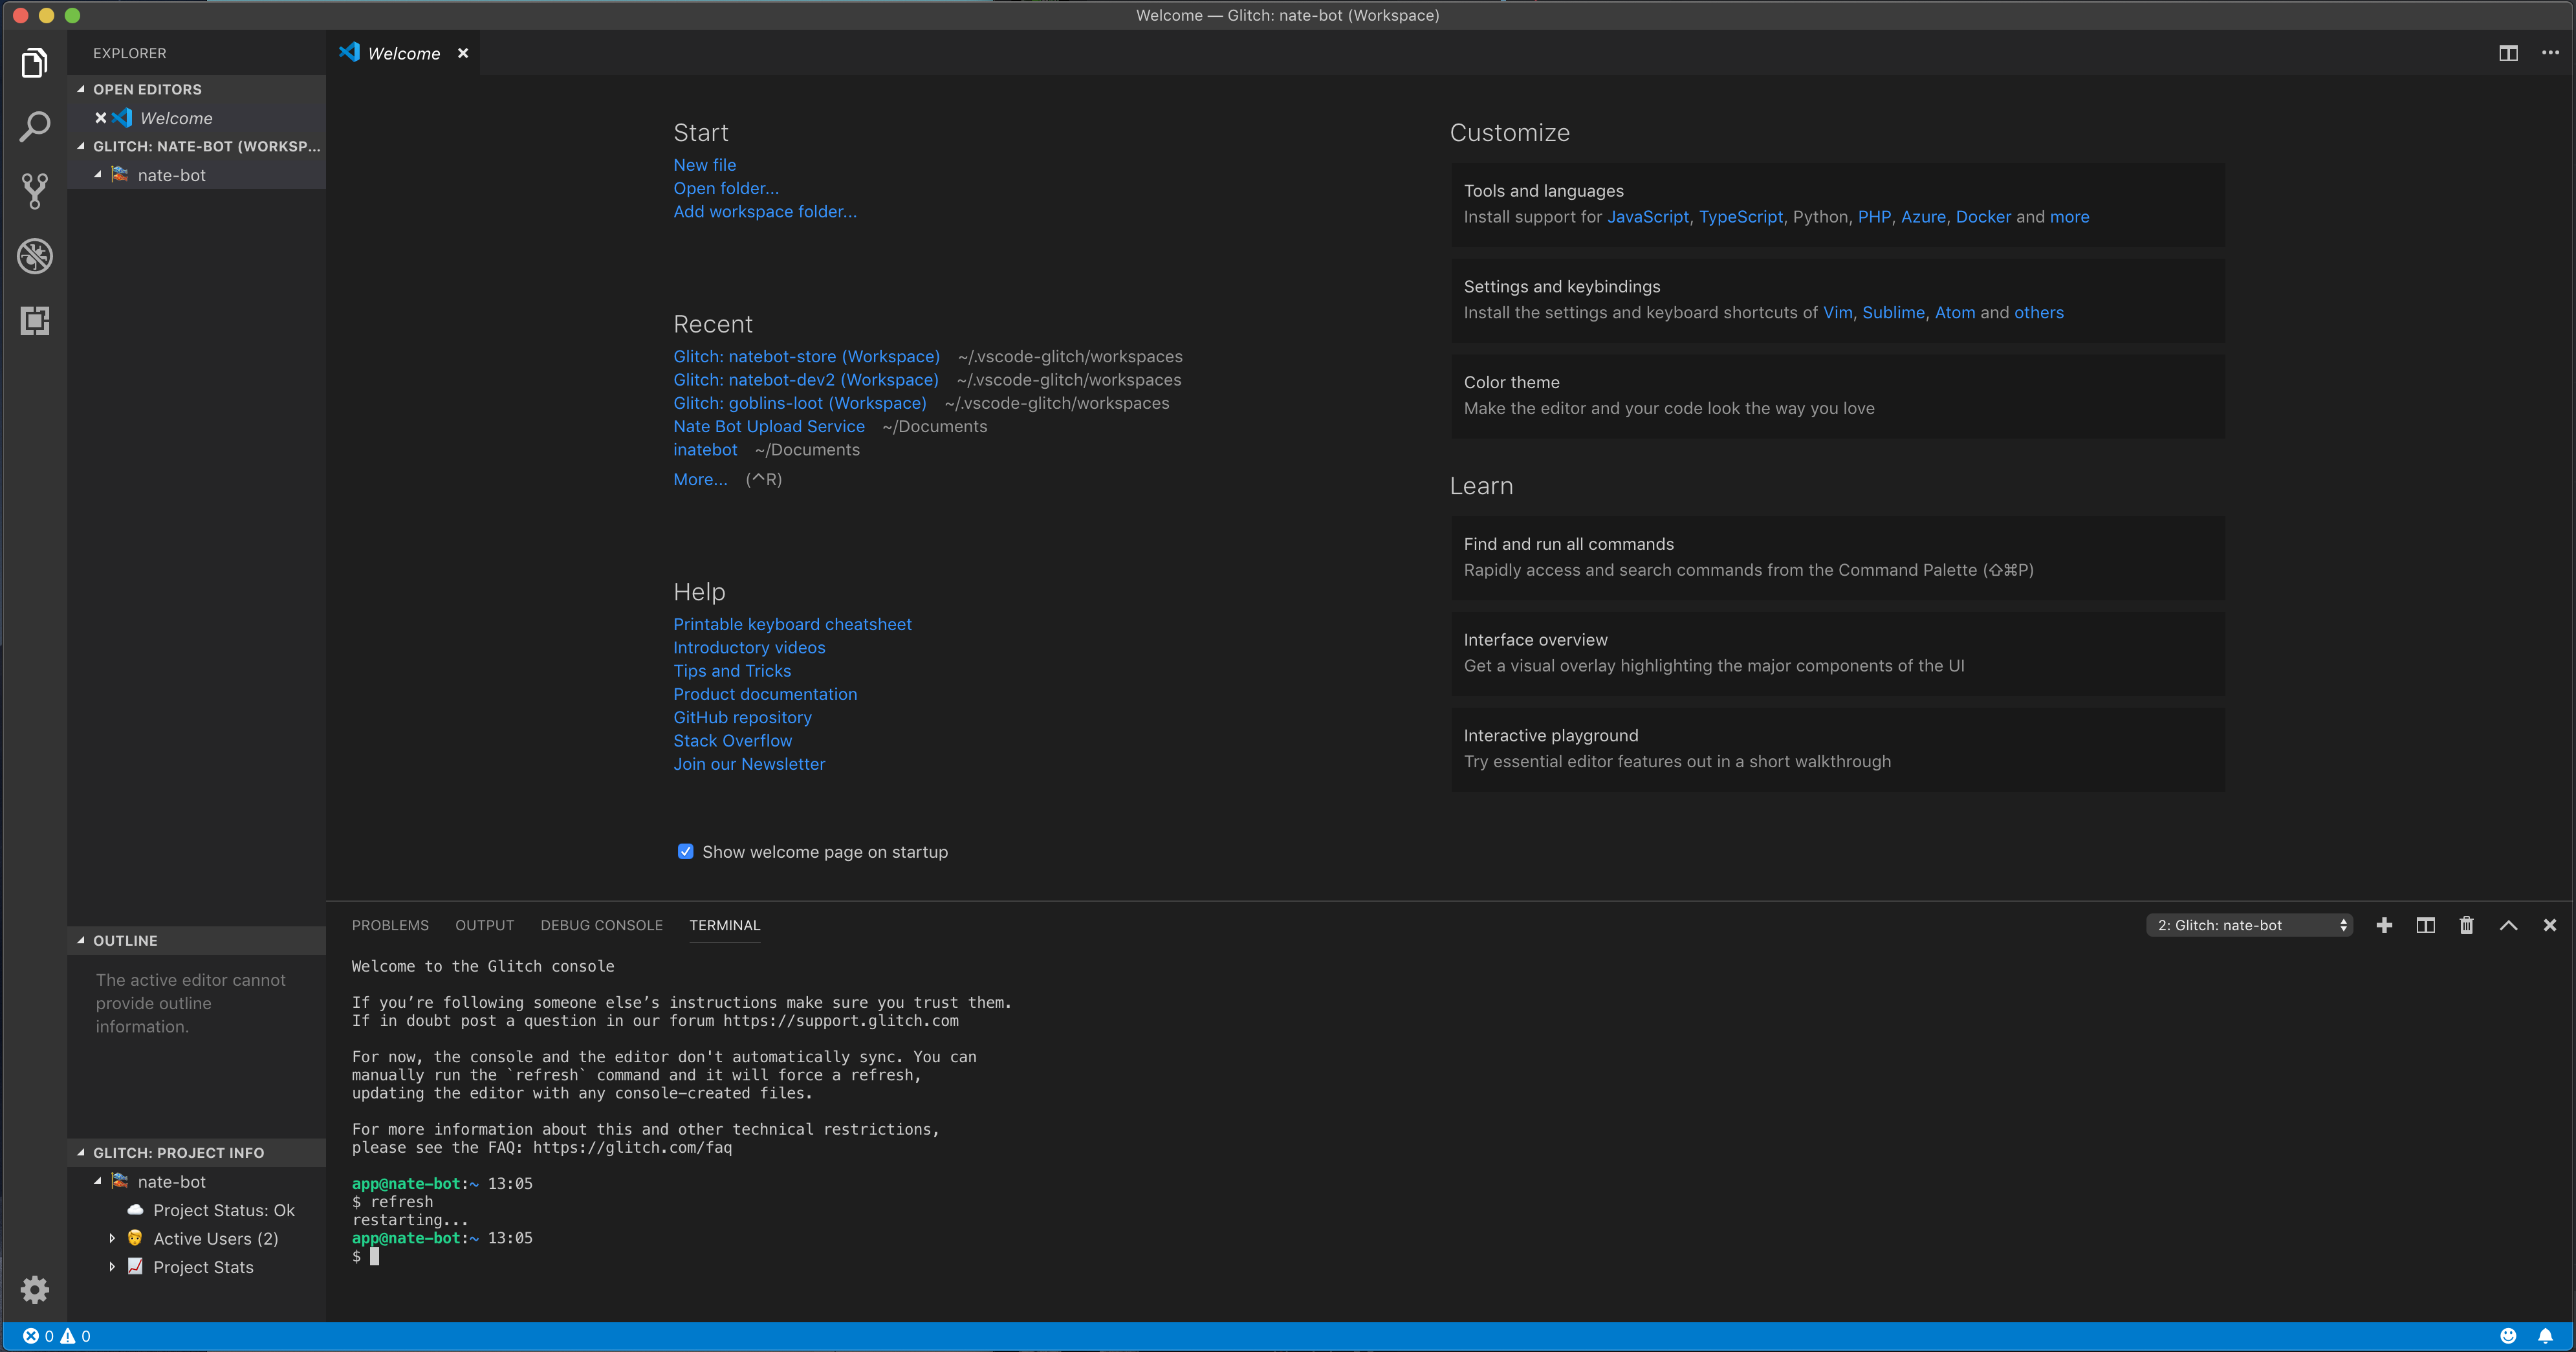Open the Search view in the activity bar
The image size is (2576, 1352).
pos(35,127)
